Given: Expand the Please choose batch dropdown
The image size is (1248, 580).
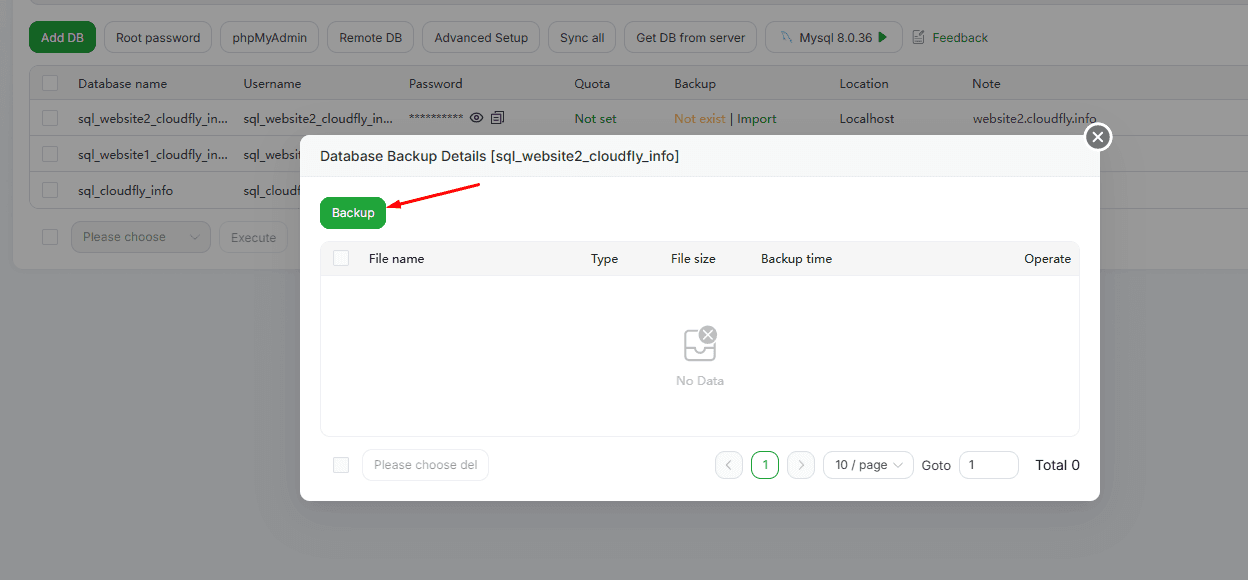Looking at the screenshot, I should (140, 237).
